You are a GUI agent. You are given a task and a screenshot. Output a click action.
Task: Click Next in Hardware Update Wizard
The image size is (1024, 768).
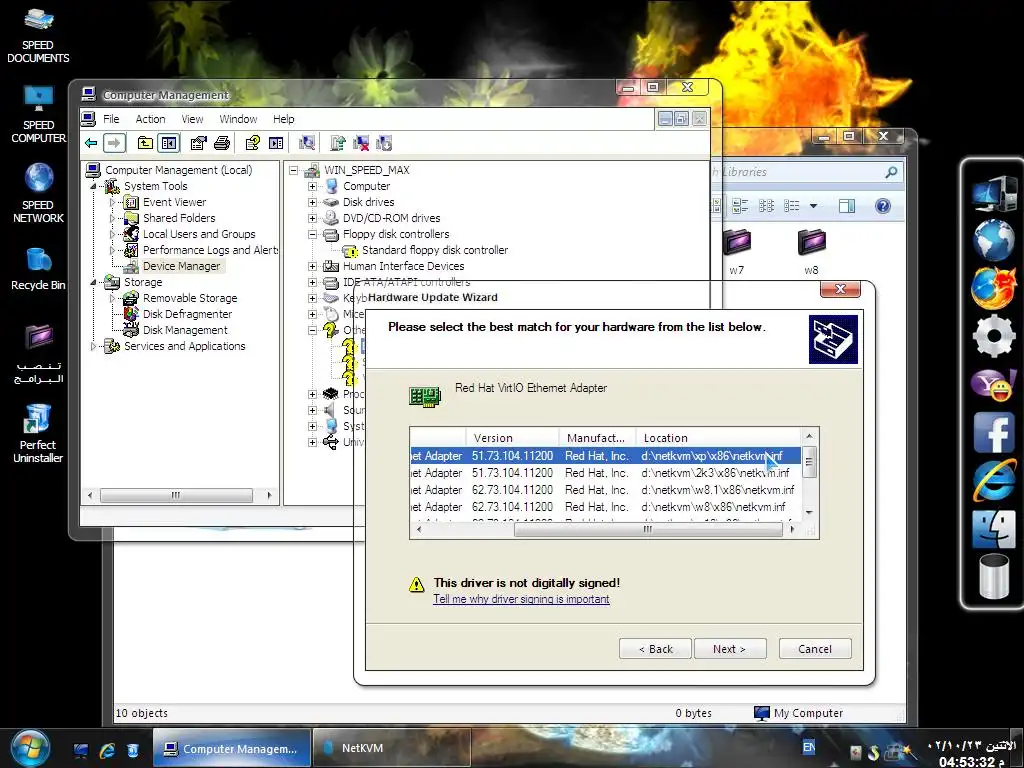pyautogui.click(x=729, y=649)
